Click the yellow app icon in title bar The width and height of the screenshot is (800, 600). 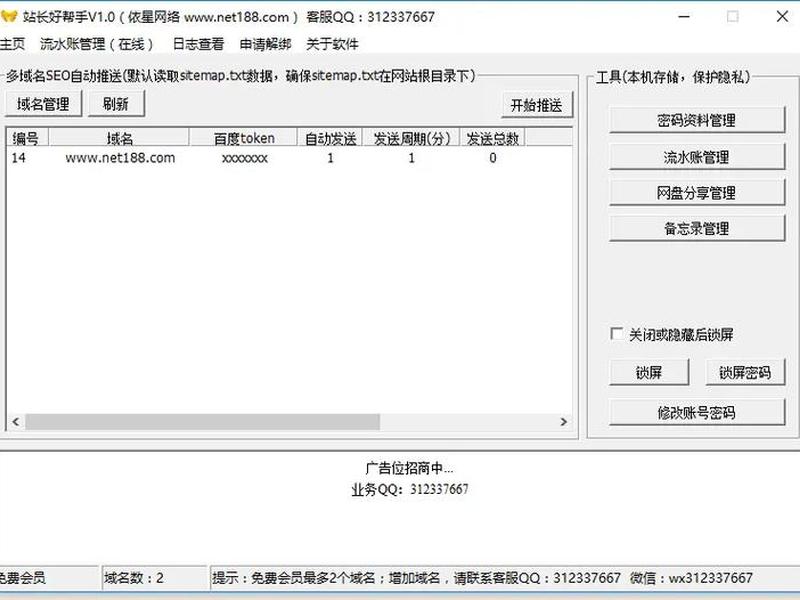coord(8,16)
